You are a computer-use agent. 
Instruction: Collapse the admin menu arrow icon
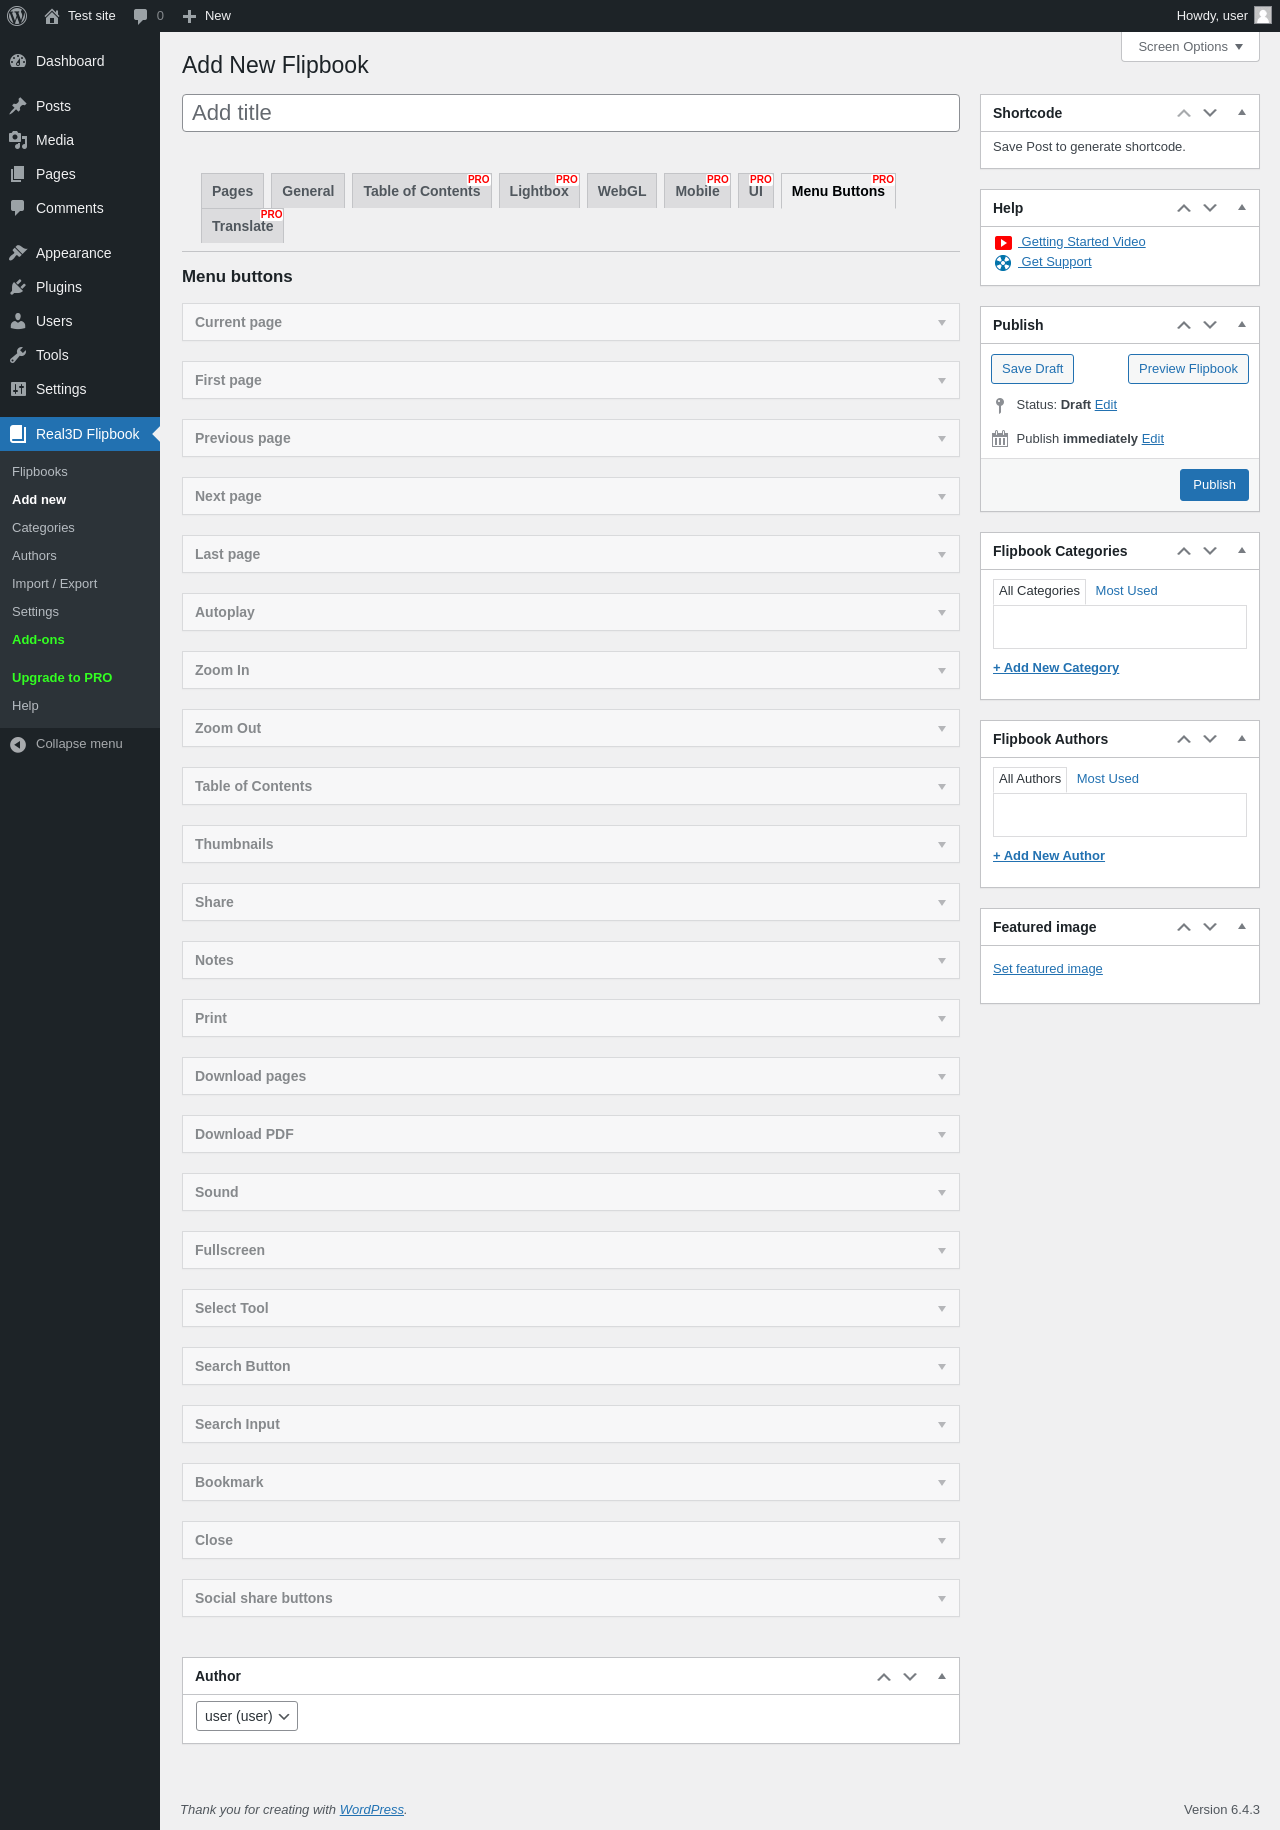(18, 744)
